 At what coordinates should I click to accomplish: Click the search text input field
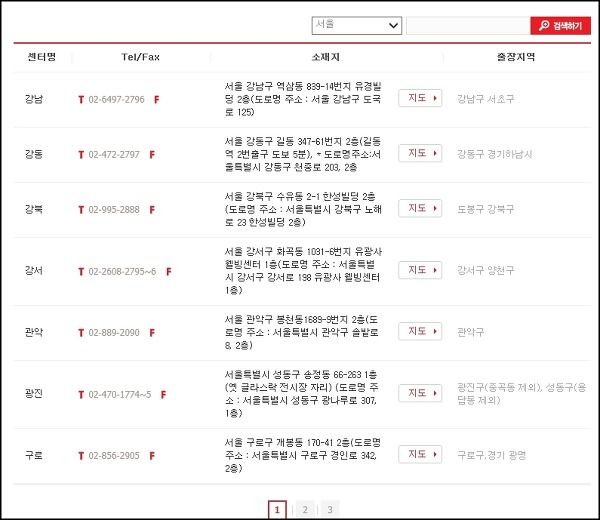[x=468, y=26]
